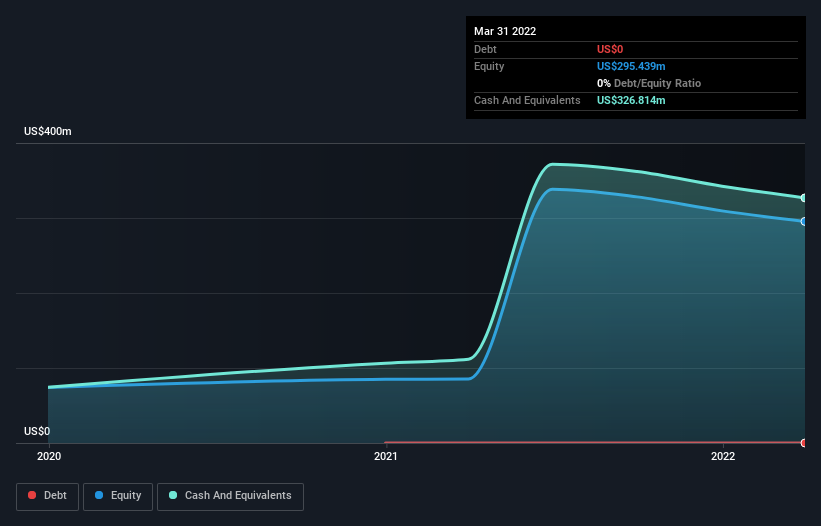Viewport: 821px width, 526px height.
Task: Click the red Debt data point marker
Action: (x=804, y=443)
